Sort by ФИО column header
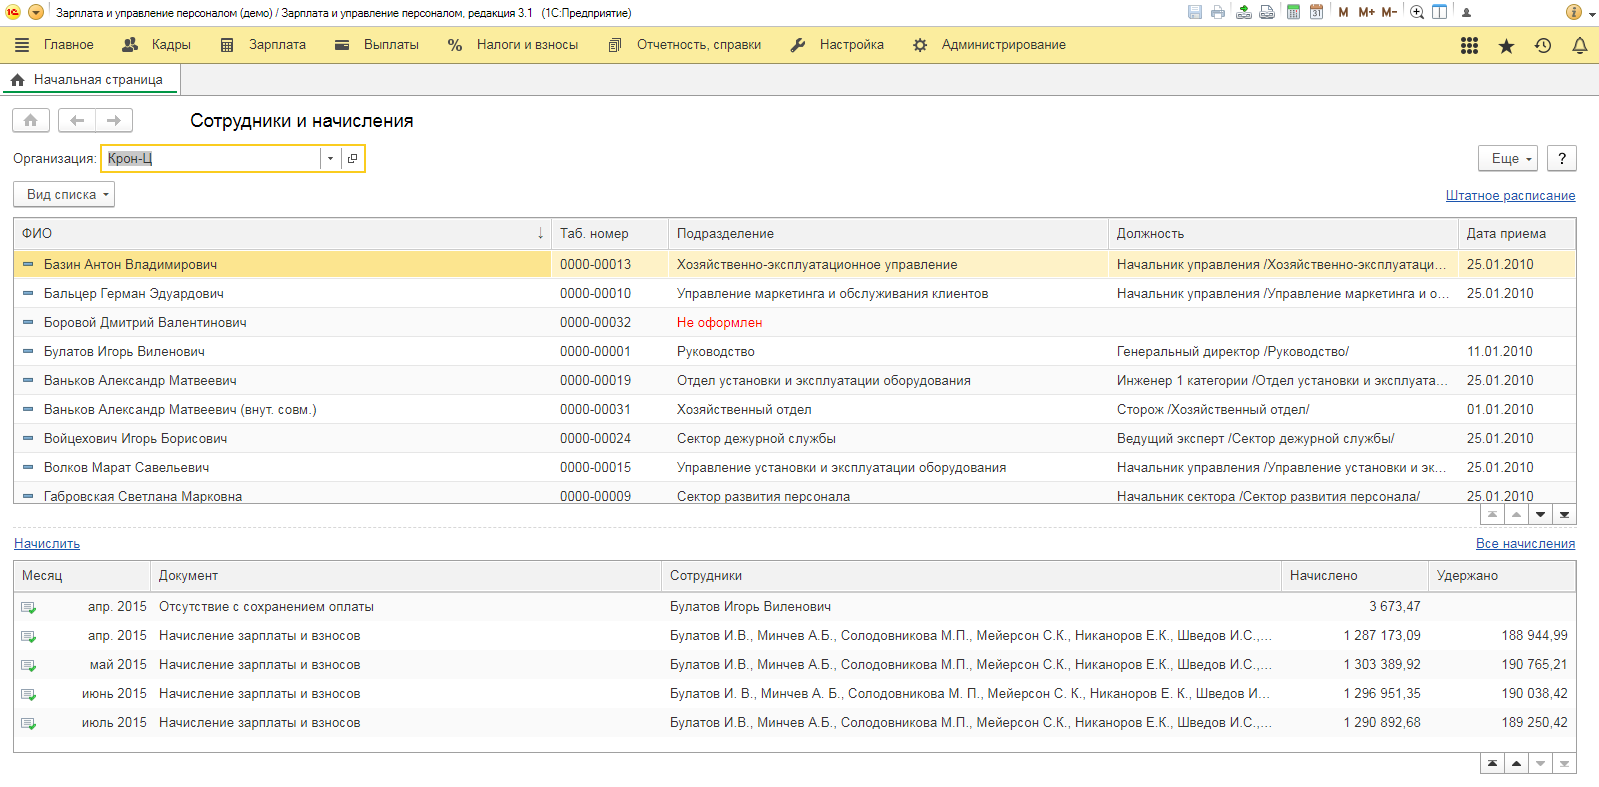Image resolution: width=1599 pixels, height=787 pixels. (x=282, y=233)
